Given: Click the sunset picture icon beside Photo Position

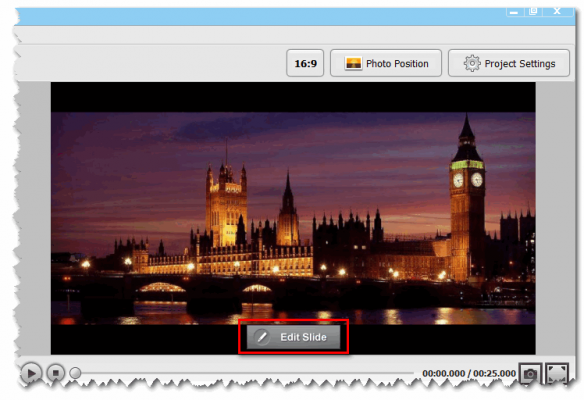Looking at the screenshot, I should click(x=353, y=63).
